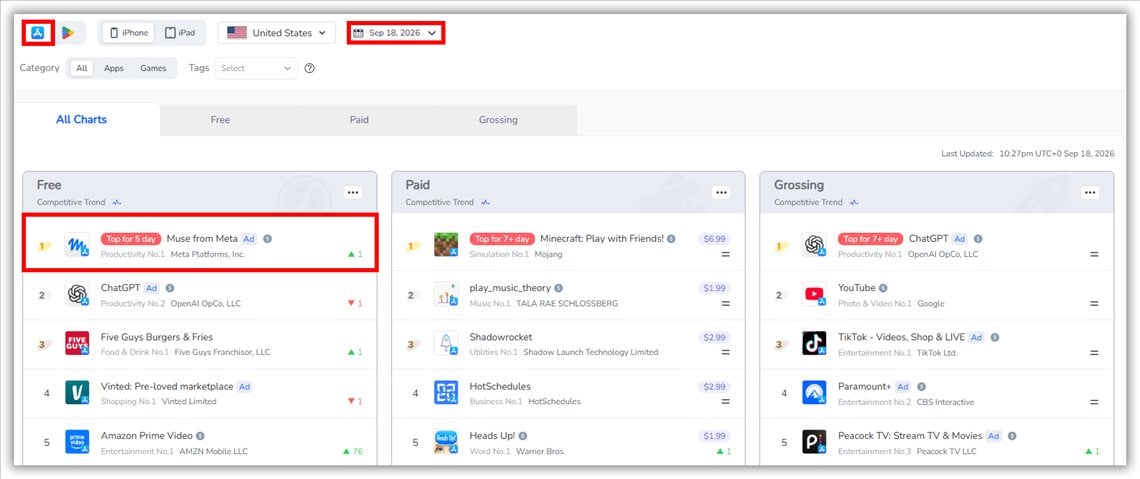Select the All category filter
The image size is (1140, 479).
[x=81, y=68]
